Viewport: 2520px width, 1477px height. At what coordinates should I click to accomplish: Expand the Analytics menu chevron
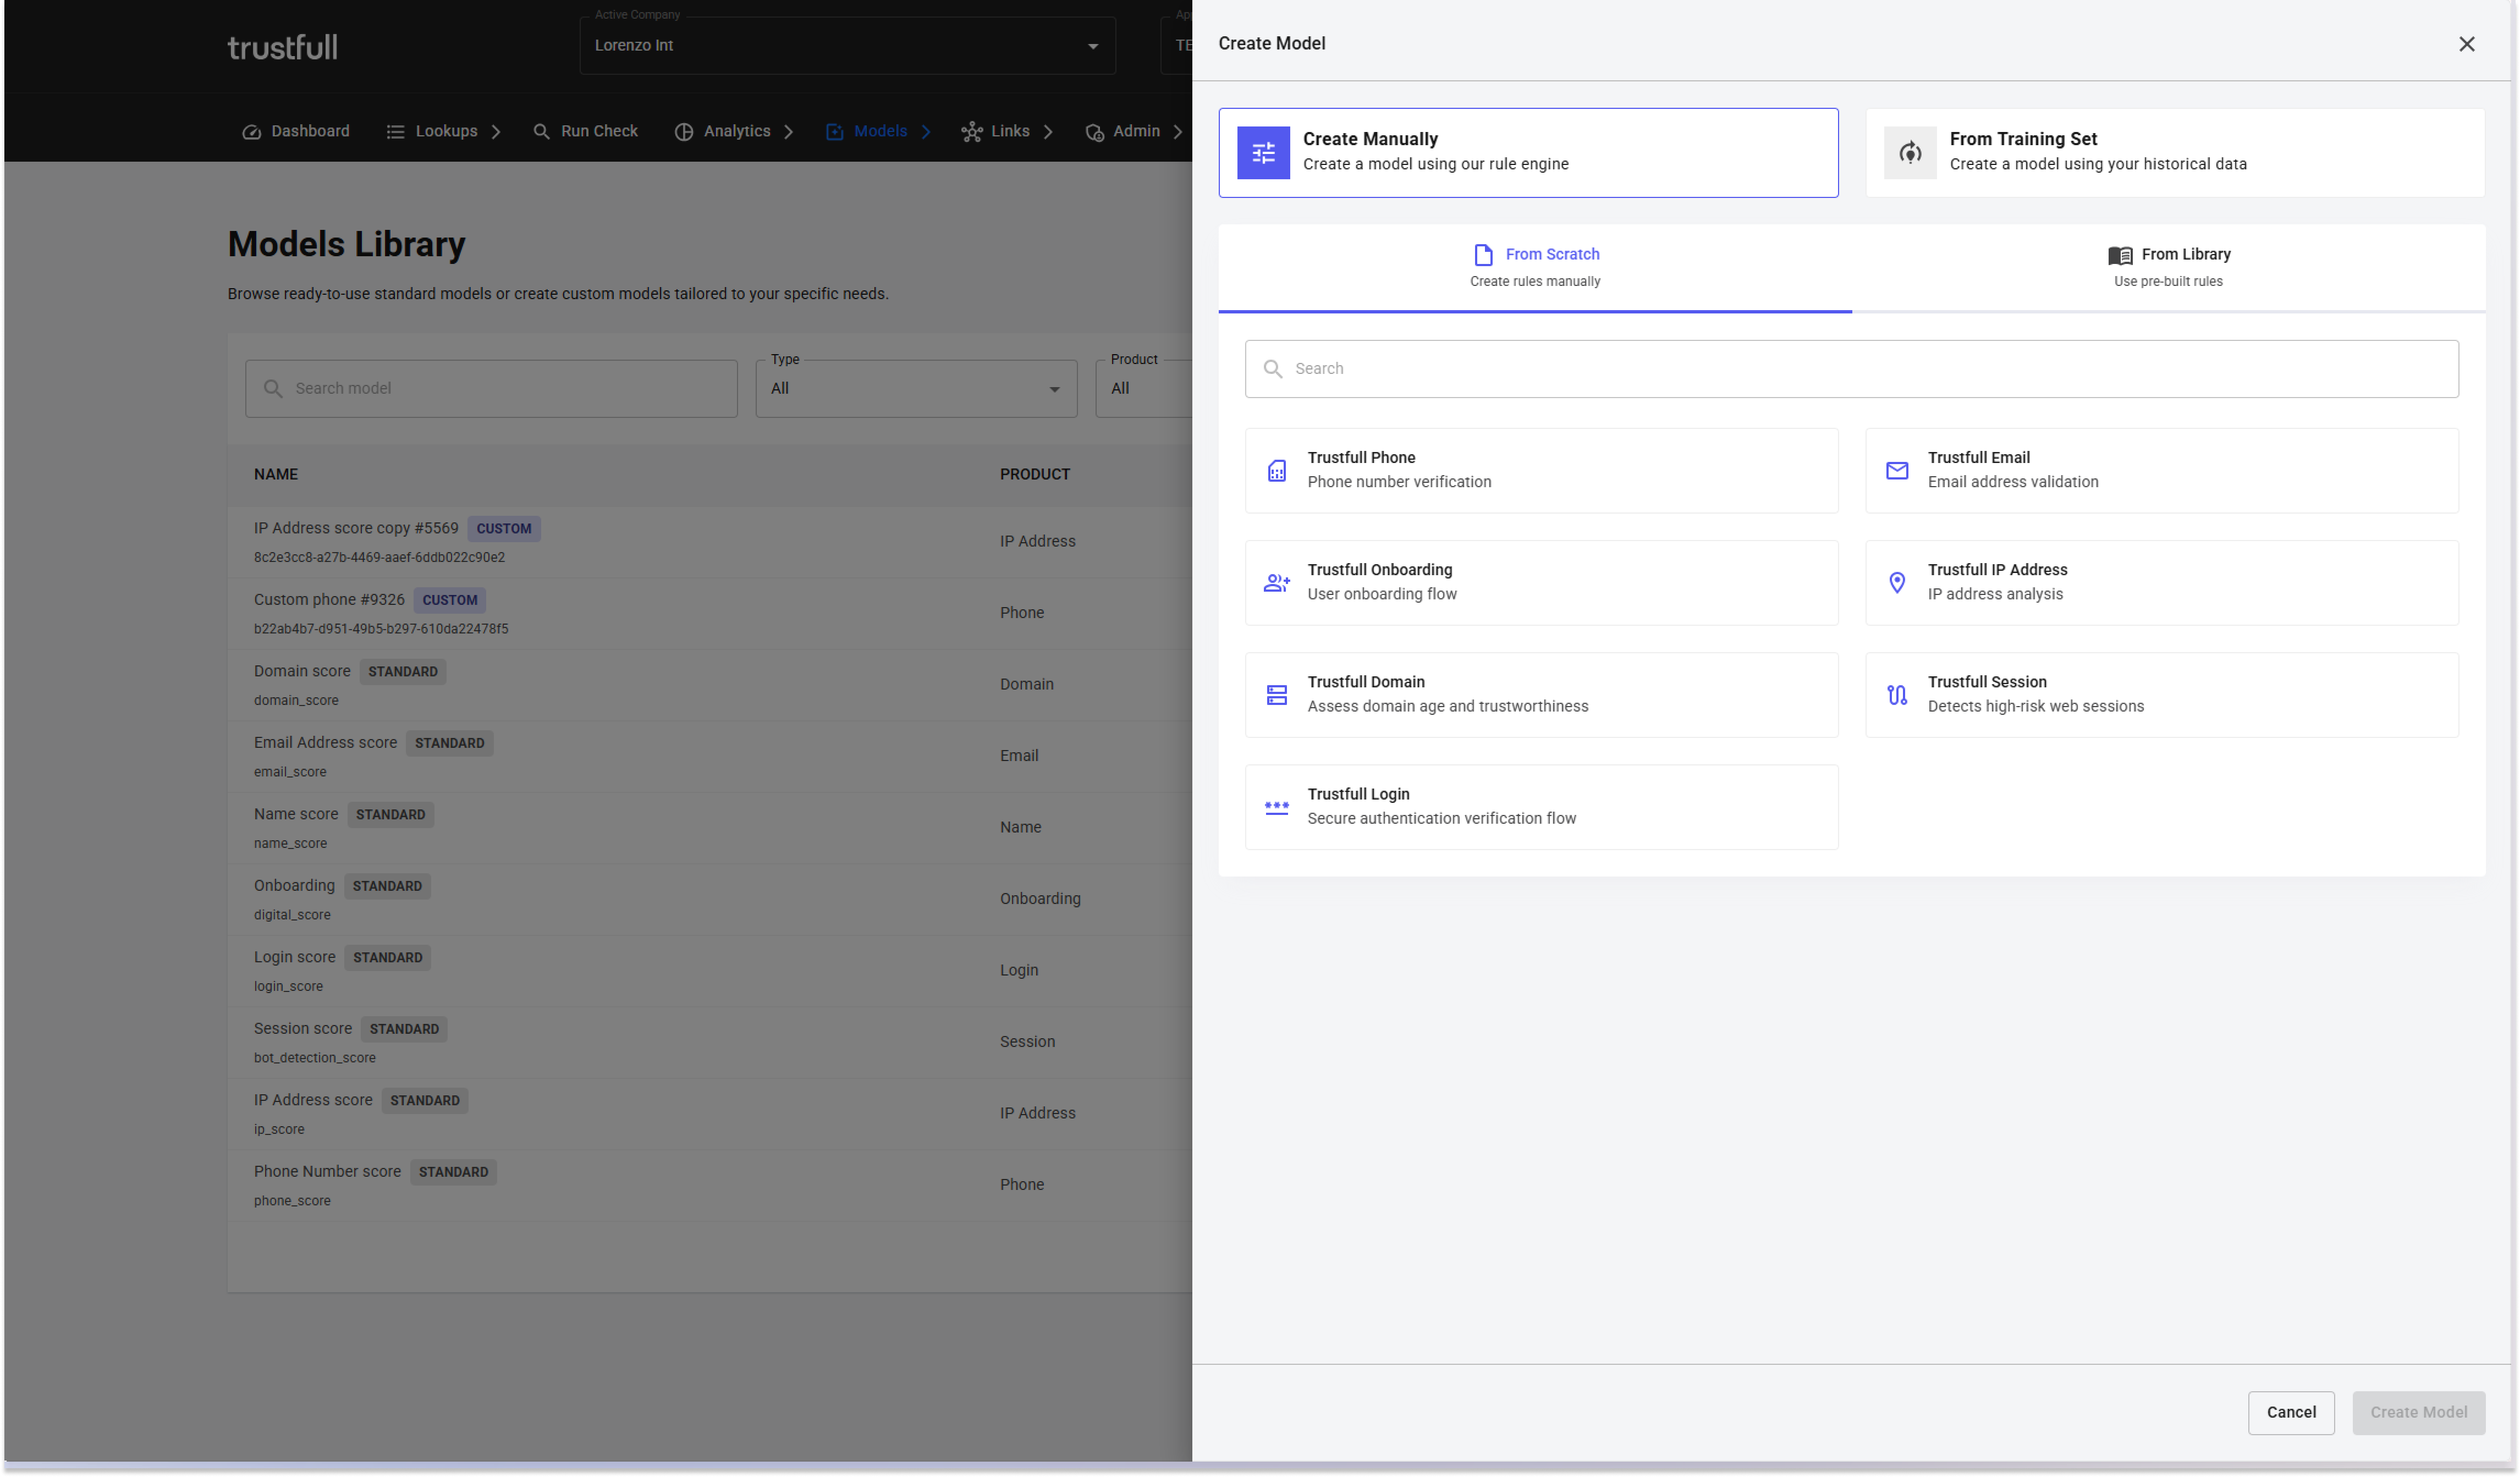(x=789, y=132)
